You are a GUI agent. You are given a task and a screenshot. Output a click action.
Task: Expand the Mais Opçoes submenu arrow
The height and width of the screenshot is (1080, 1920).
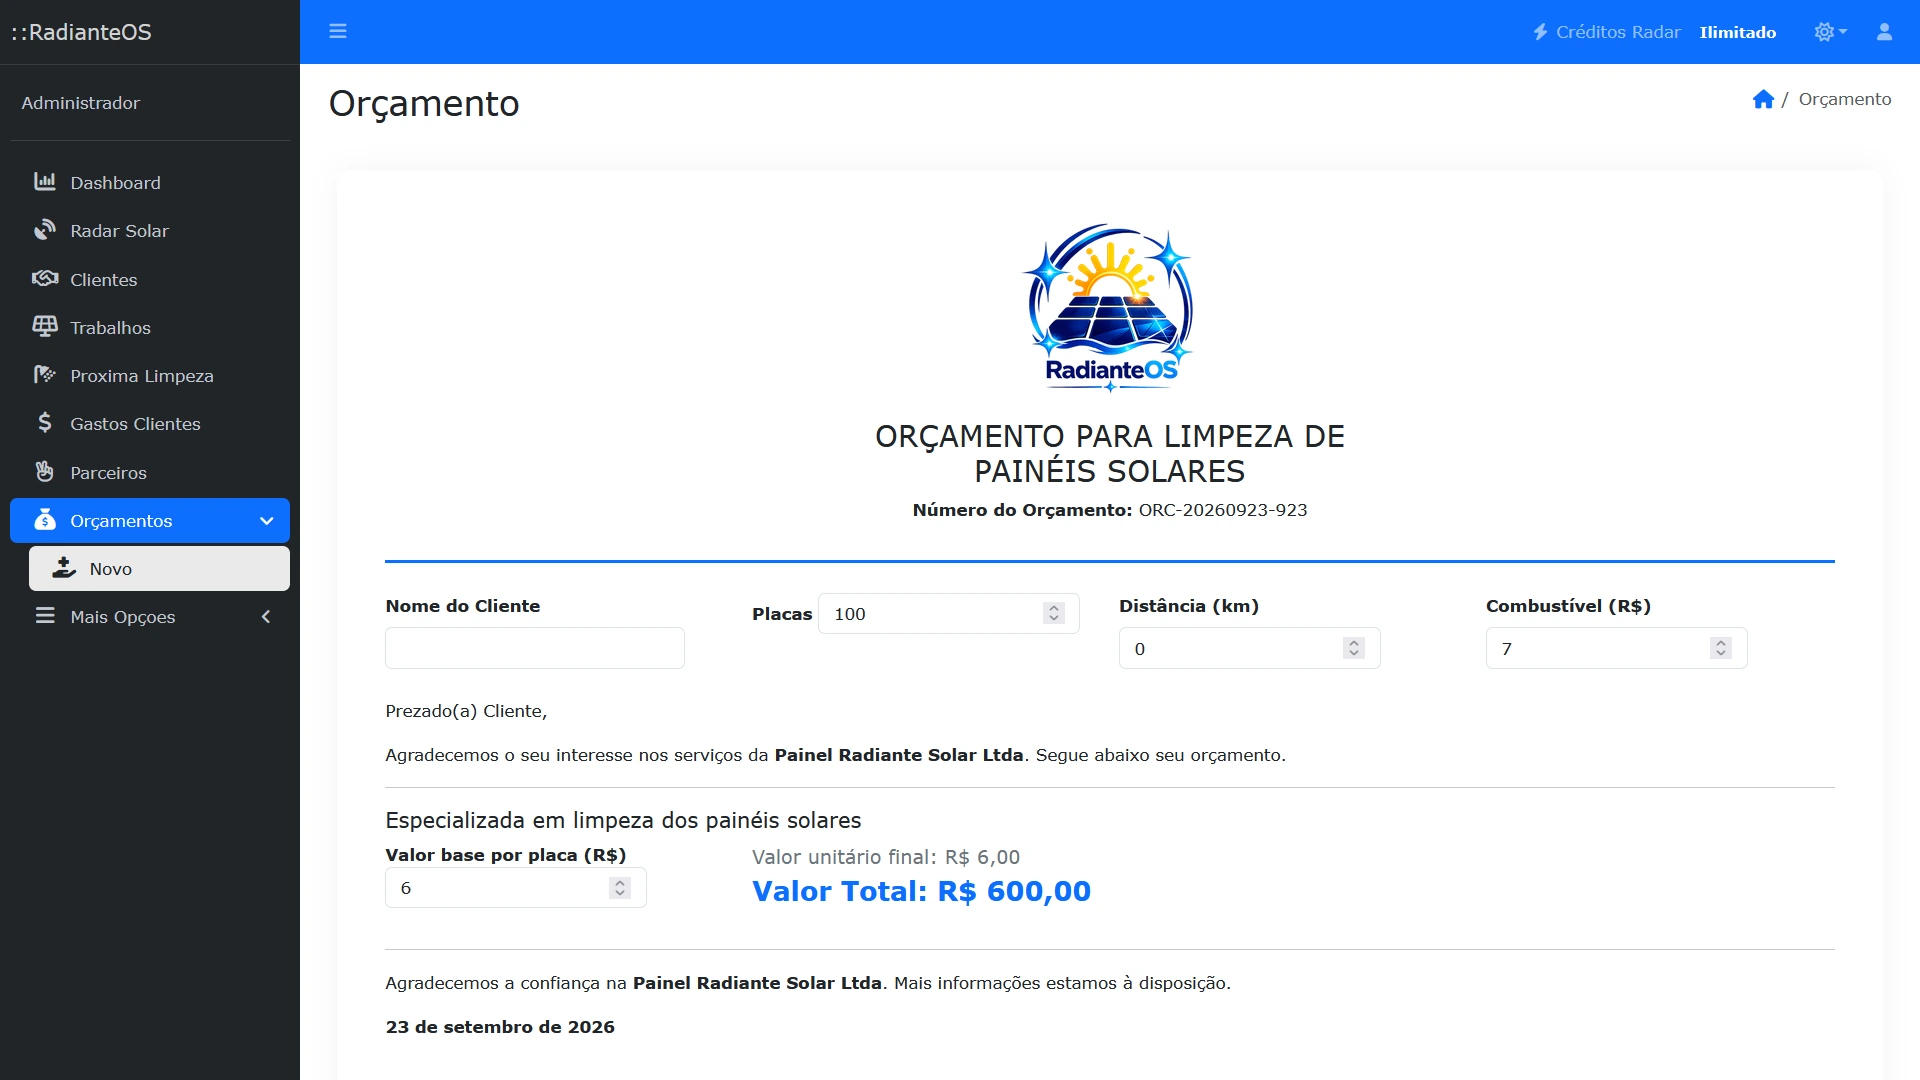pos(266,616)
